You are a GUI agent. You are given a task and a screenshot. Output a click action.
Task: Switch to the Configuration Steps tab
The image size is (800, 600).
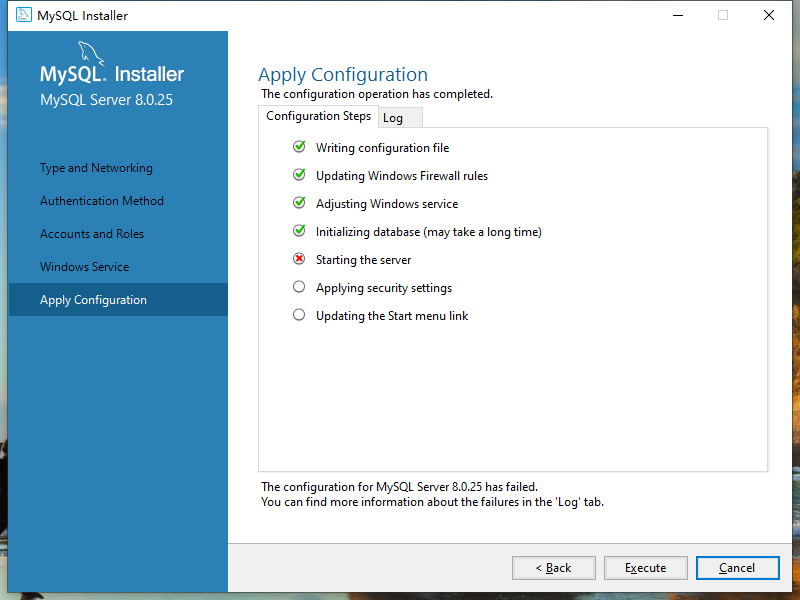tap(318, 116)
